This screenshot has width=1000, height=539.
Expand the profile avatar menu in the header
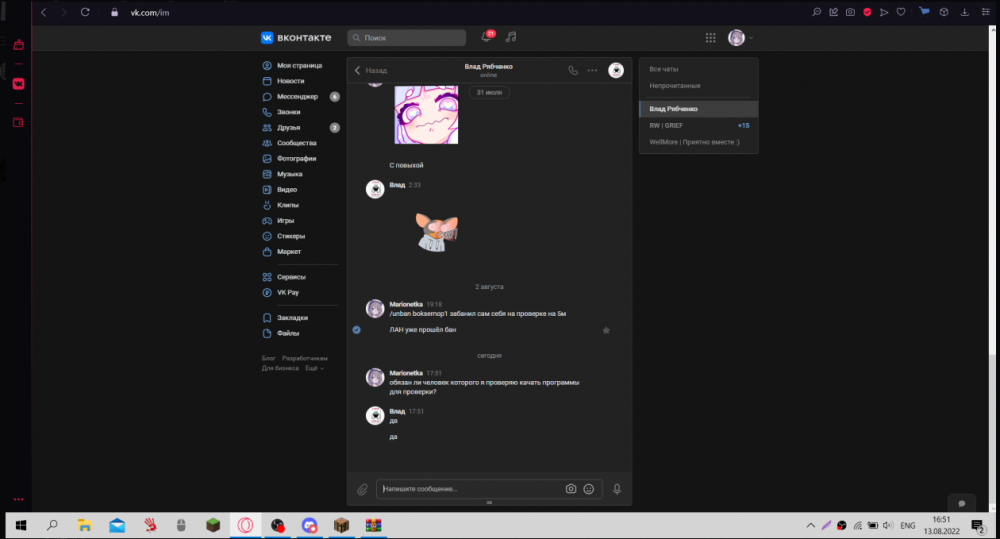(x=740, y=38)
